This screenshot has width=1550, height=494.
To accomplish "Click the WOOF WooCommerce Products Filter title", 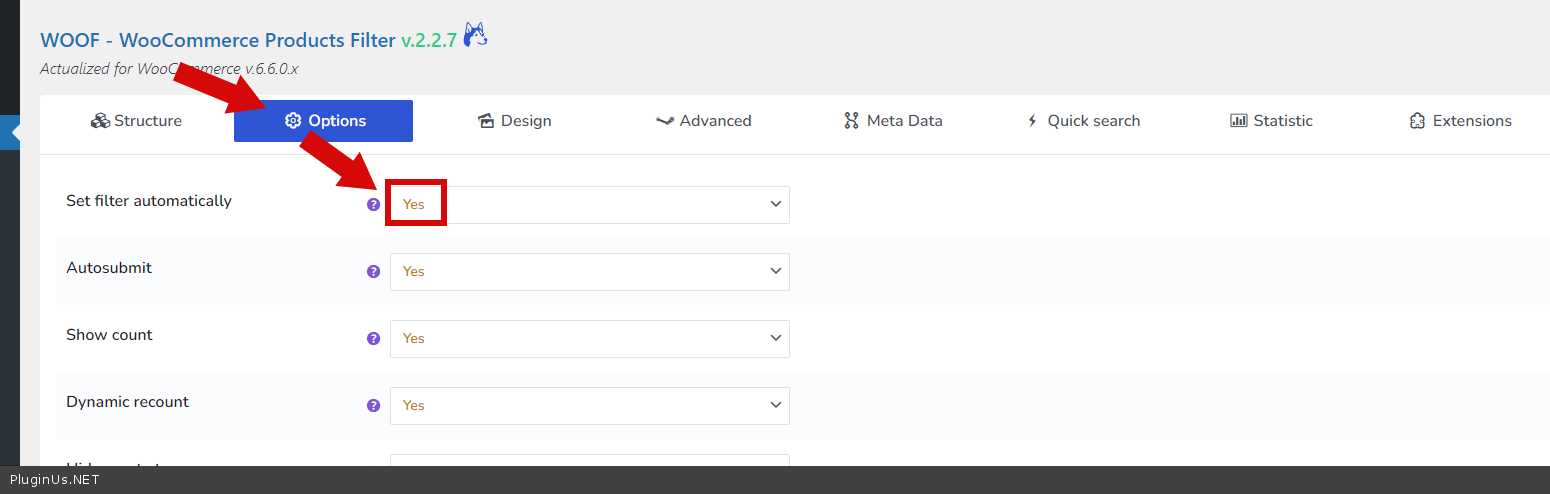I will click(218, 40).
